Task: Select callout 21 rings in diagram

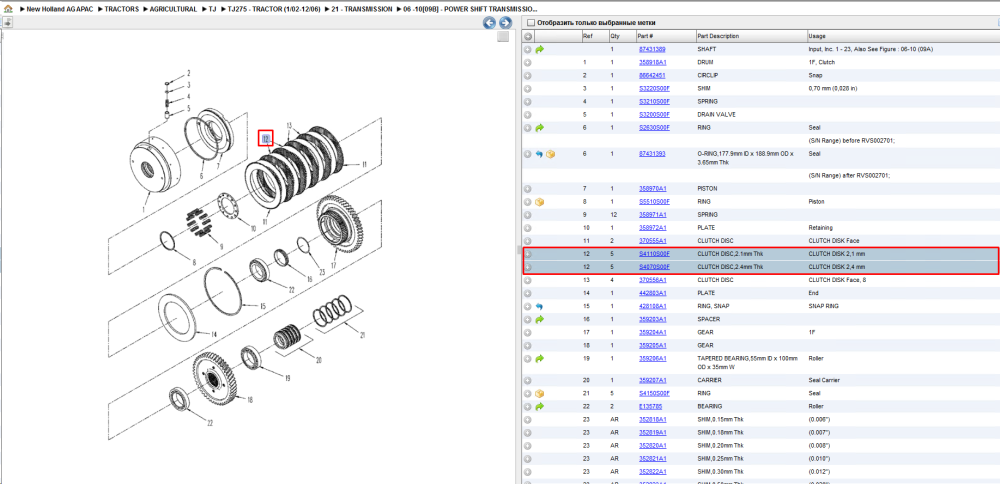Action: pyautogui.click(x=362, y=335)
